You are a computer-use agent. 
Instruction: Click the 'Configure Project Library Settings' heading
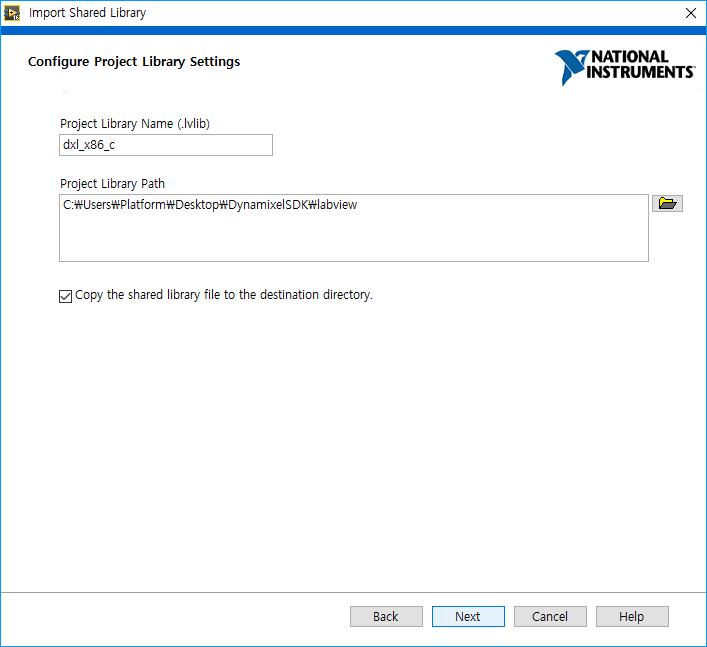pos(134,62)
